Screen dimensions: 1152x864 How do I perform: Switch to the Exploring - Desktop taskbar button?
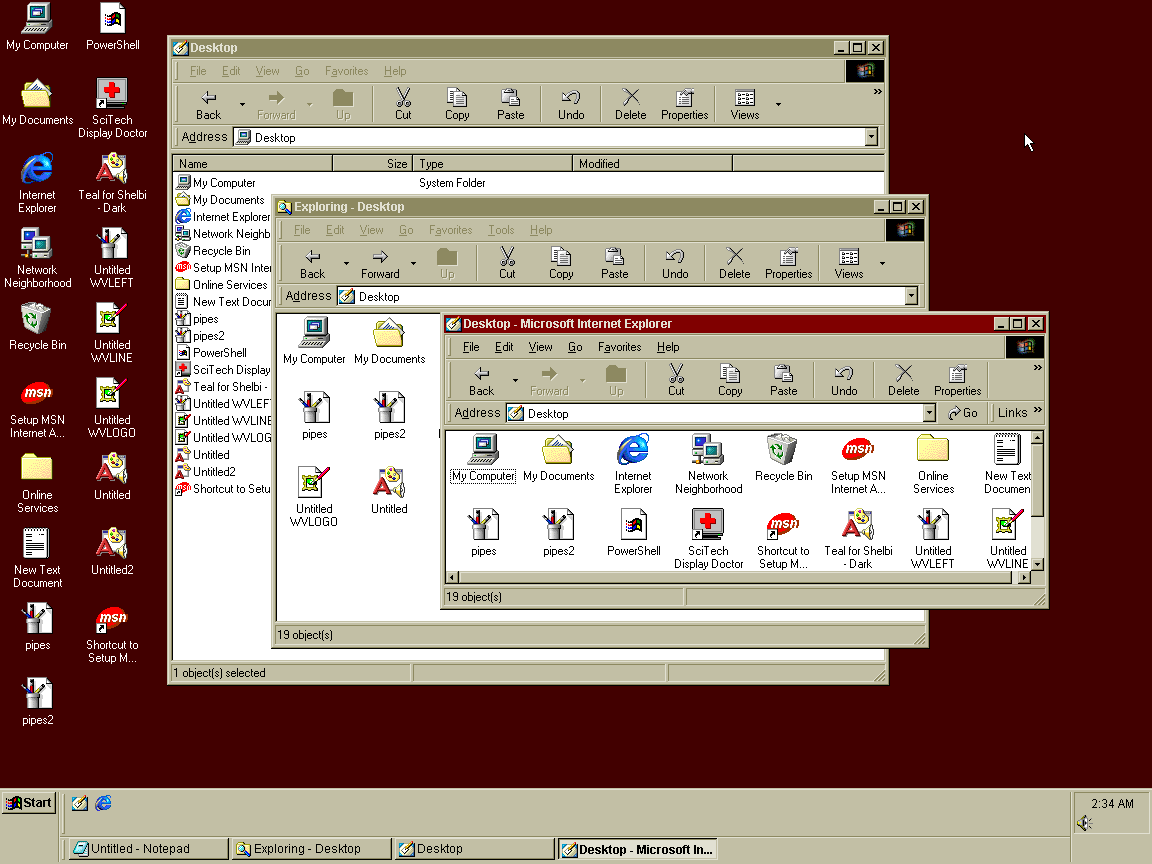pos(312,849)
